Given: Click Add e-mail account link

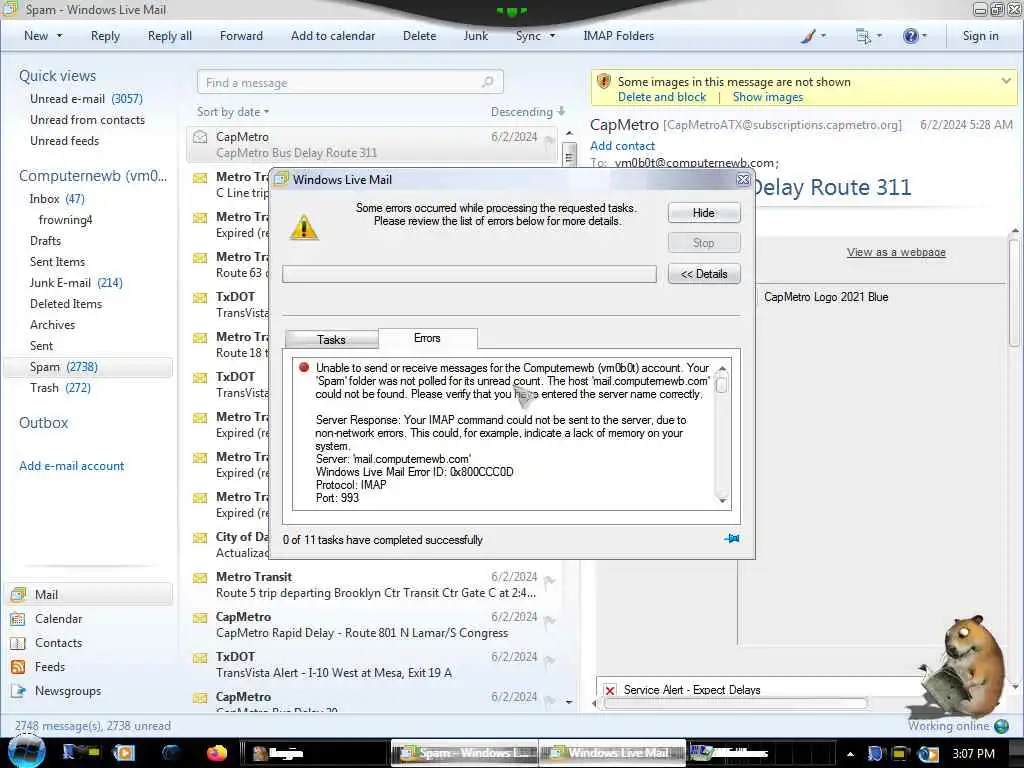Looking at the screenshot, I should coord(71,466).
